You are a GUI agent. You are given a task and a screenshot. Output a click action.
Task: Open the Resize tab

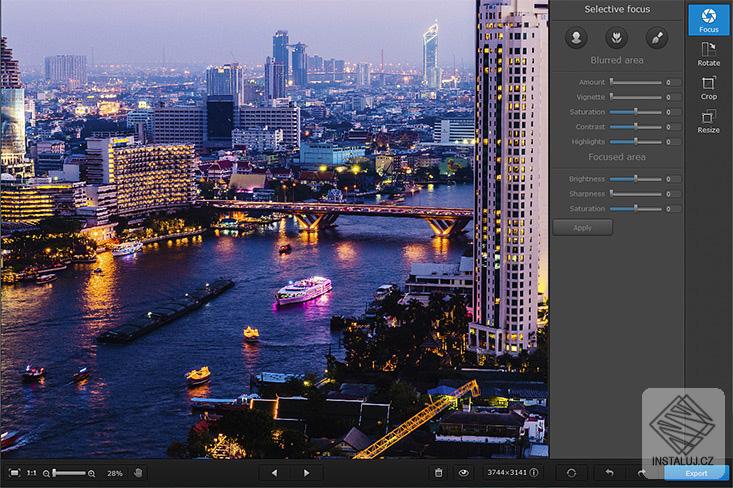point(708,121)
